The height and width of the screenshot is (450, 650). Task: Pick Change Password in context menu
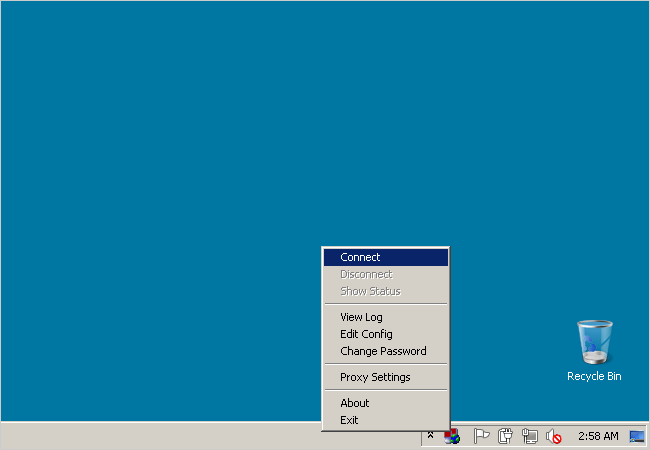click(x=386, y=351)
